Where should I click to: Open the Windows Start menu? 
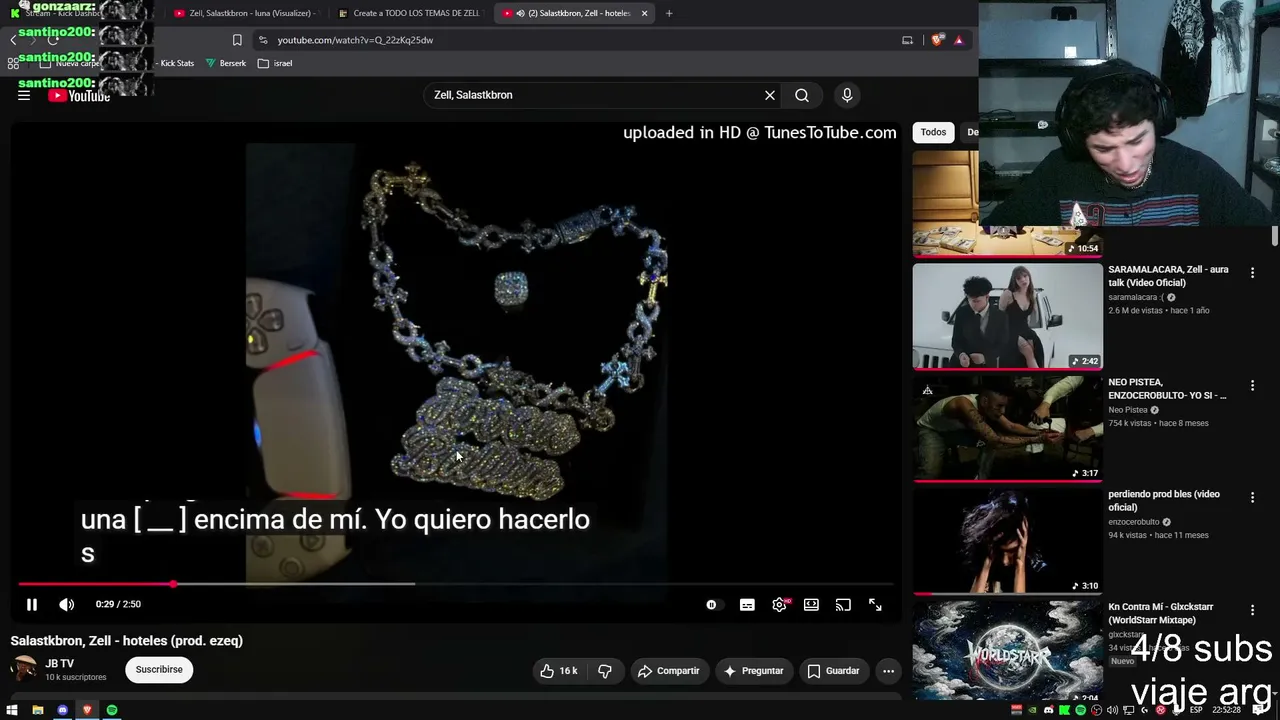(12, 710)
